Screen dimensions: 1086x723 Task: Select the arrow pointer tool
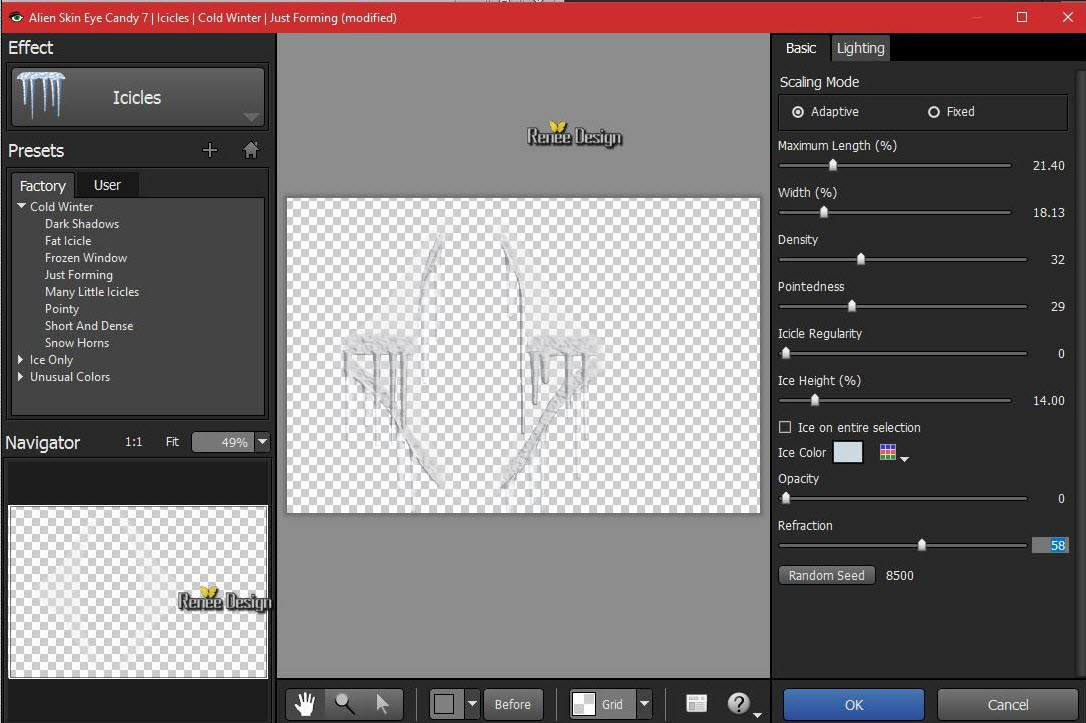click(x=382, y=704)
